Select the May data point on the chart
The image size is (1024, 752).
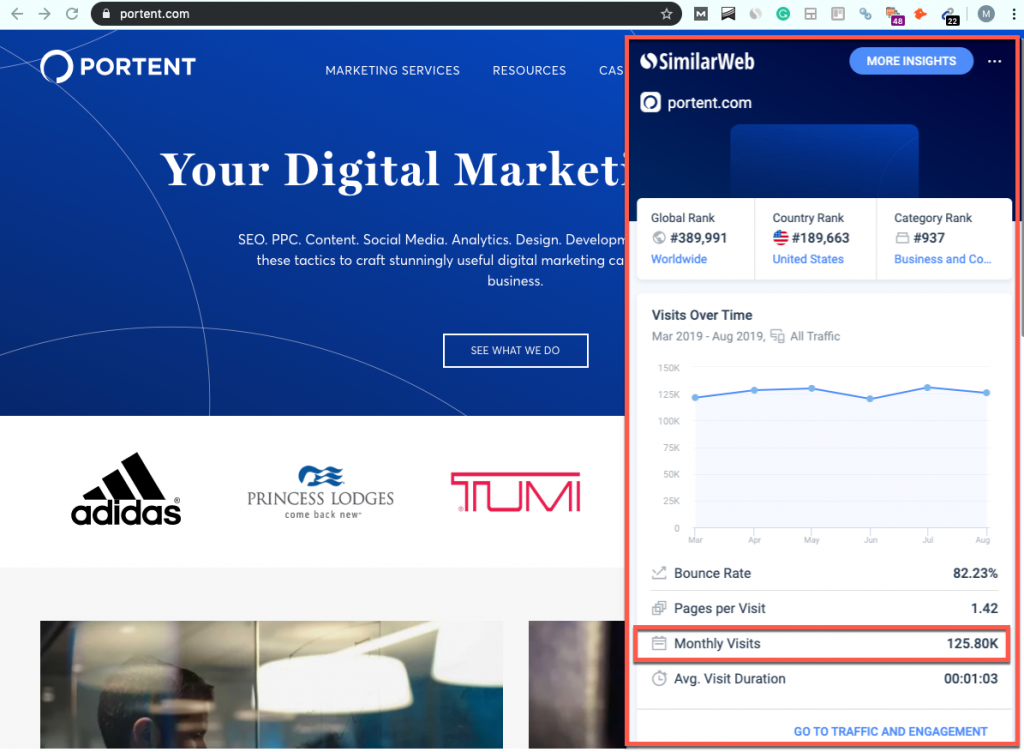coord(812,388)
